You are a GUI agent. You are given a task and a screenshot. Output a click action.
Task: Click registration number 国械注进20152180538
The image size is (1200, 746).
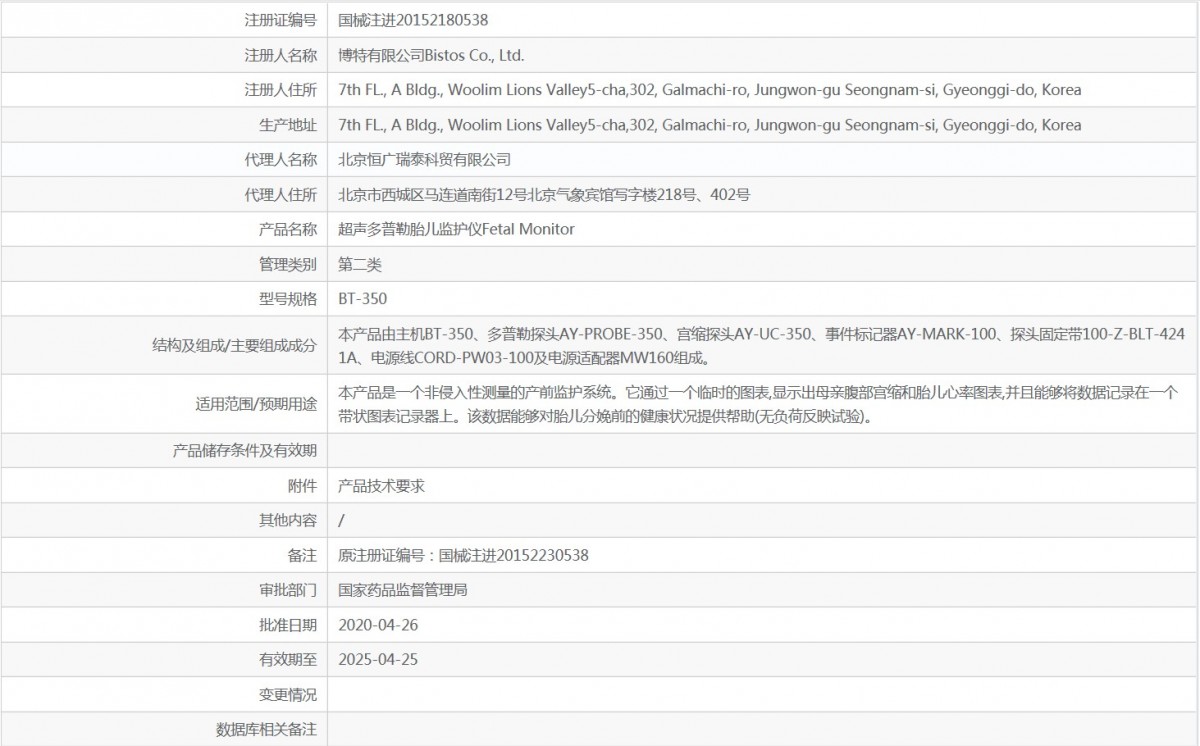[x=413, y=20]
